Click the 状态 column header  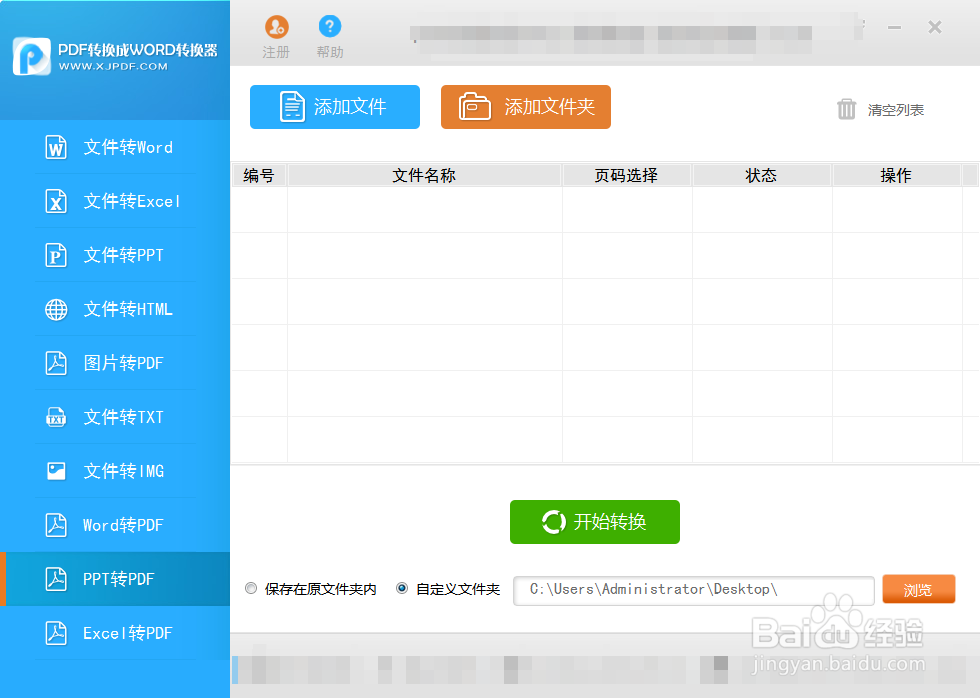(762, 176)
